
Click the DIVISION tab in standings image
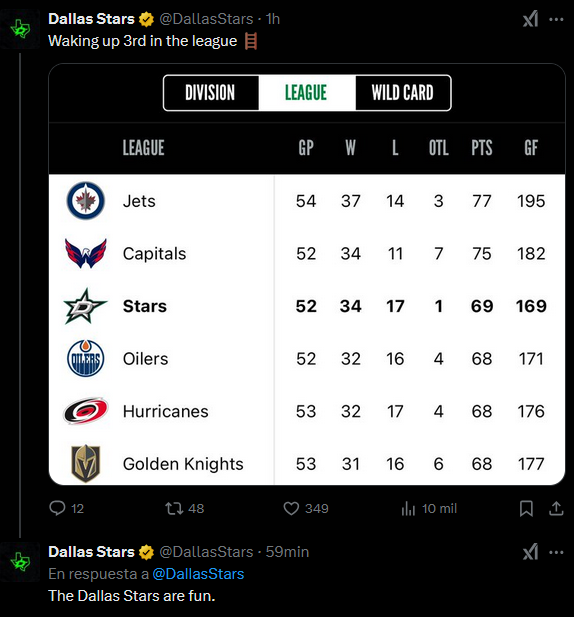coord(210,93)
